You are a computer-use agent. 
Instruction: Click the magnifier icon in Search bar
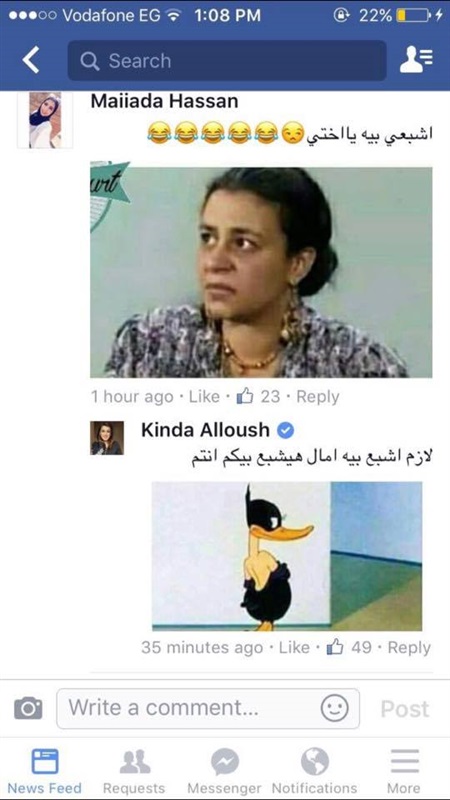(x=90, y=61)
